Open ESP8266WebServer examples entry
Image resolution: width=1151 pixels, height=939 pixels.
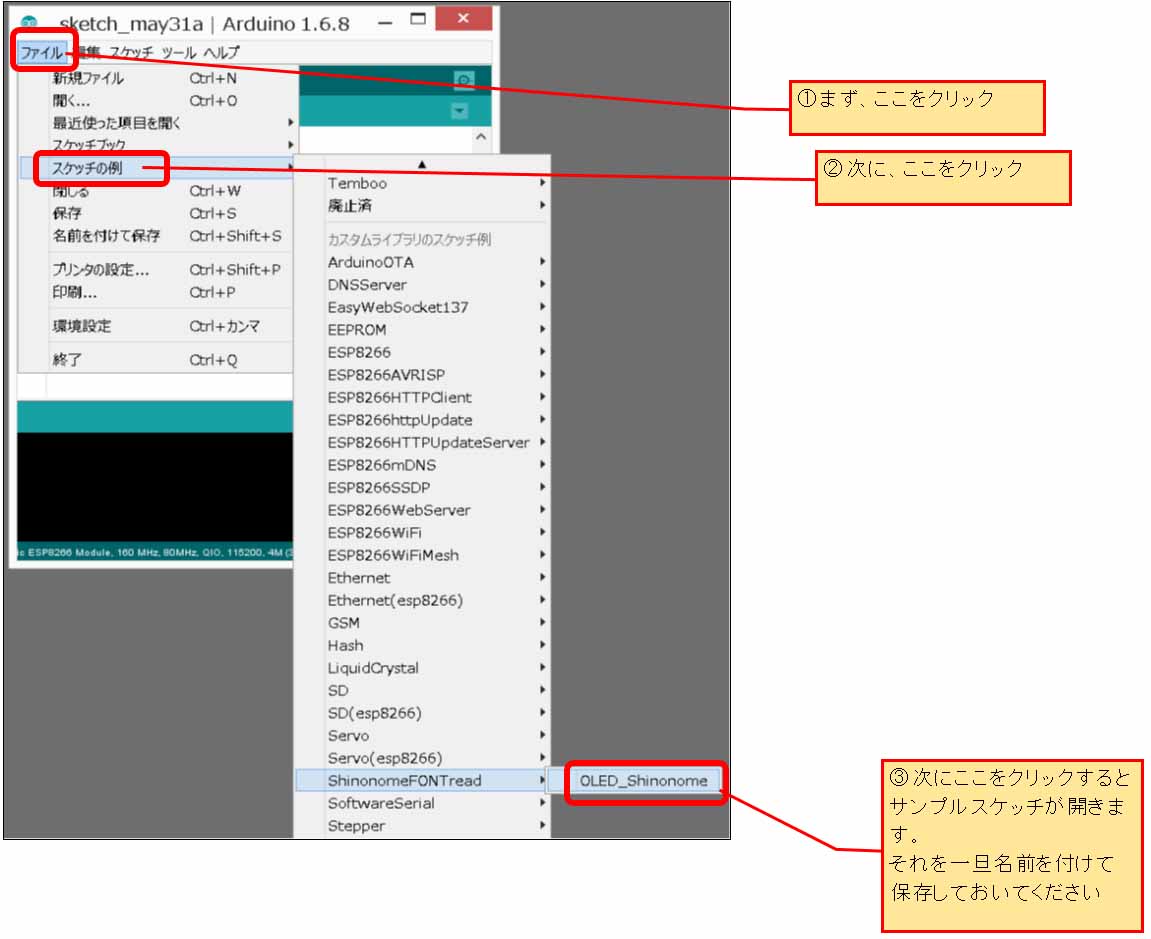[422, 510]
